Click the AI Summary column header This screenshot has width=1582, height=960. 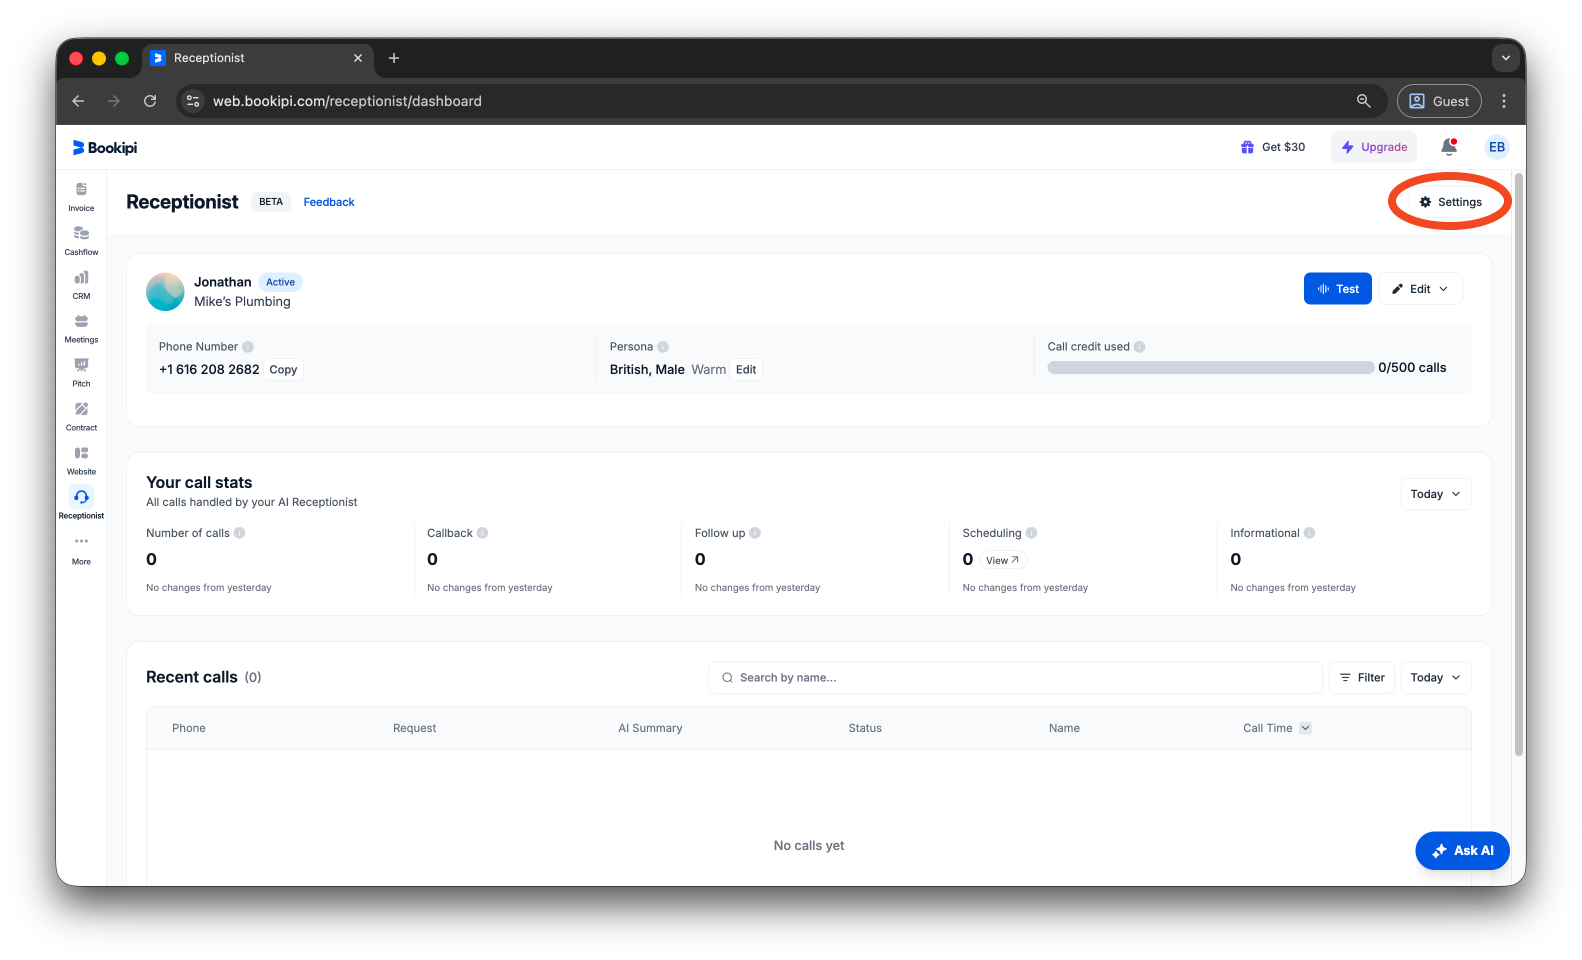650,728
